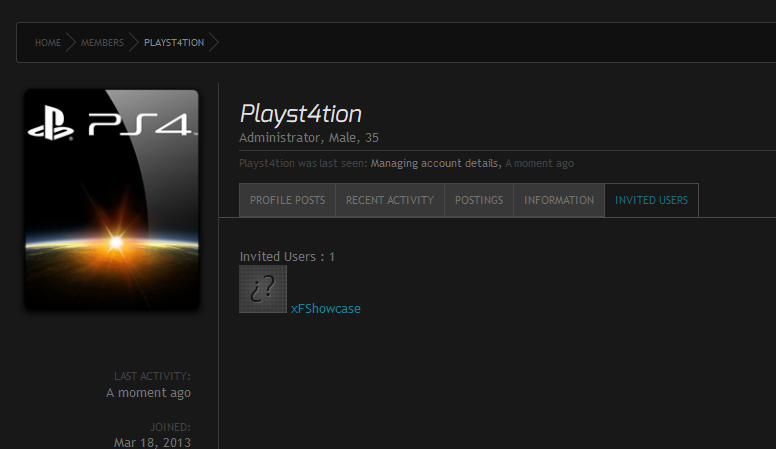Click the xFShowcase question-mark avatar

click(263, 289)
